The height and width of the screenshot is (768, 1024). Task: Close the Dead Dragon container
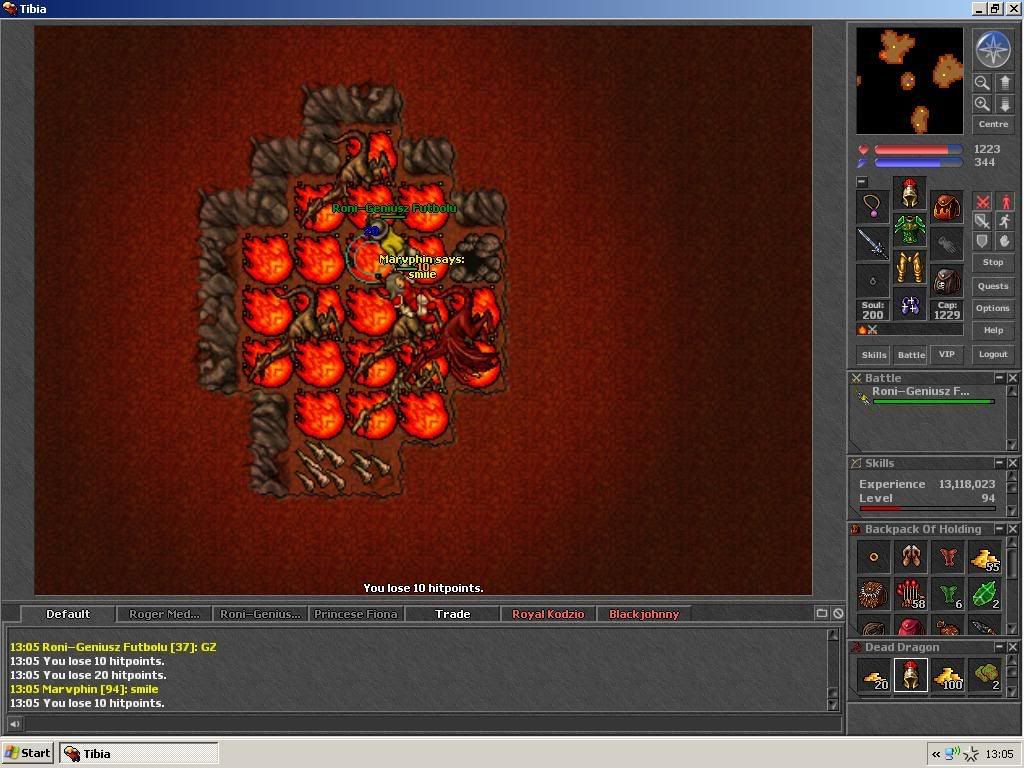(1012, 647)
